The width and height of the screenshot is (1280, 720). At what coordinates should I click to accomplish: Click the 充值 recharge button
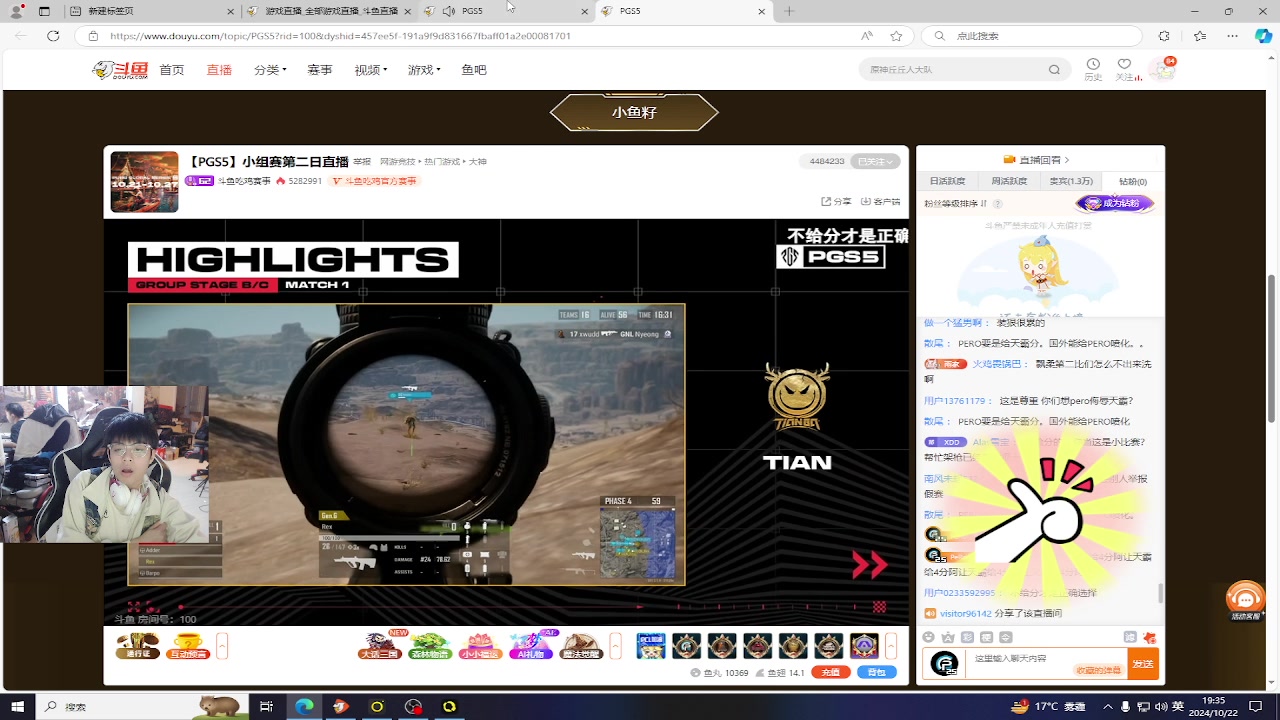[x=831, y=672]
